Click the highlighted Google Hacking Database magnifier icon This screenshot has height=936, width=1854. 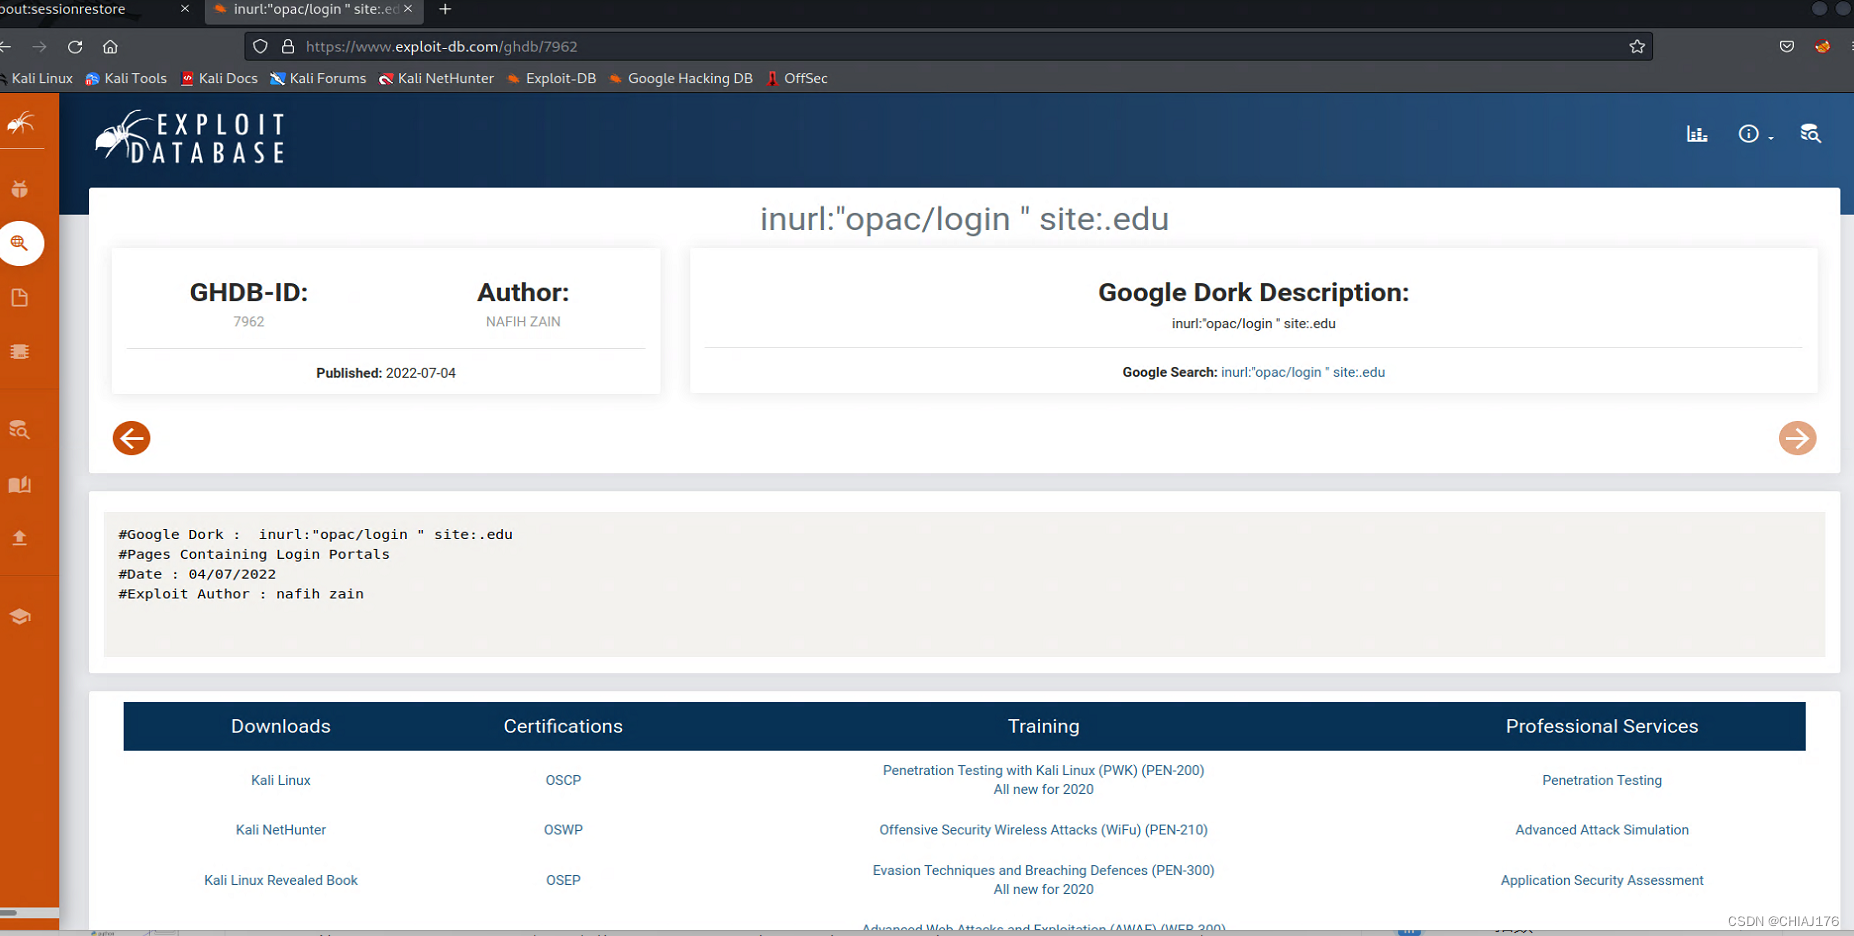tap(22, 243)
